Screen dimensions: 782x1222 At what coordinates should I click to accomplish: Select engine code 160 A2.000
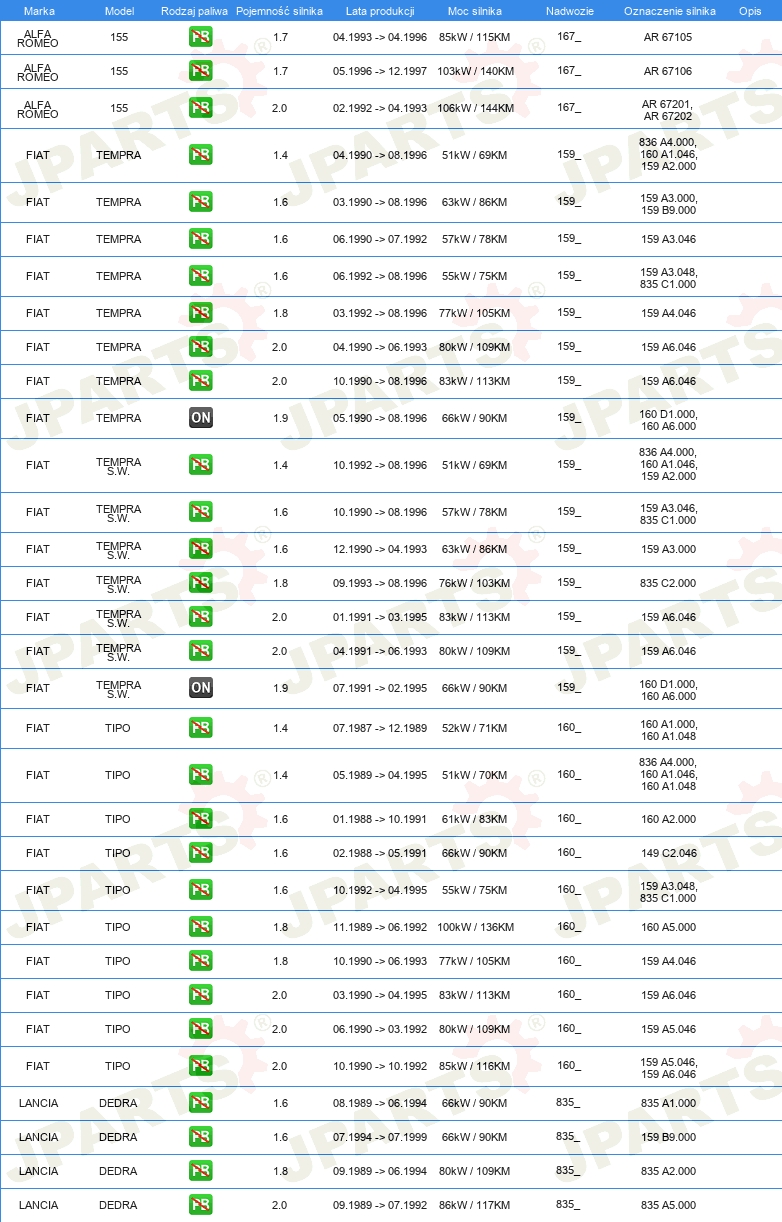pyautogui.click(x=669, y=819)
